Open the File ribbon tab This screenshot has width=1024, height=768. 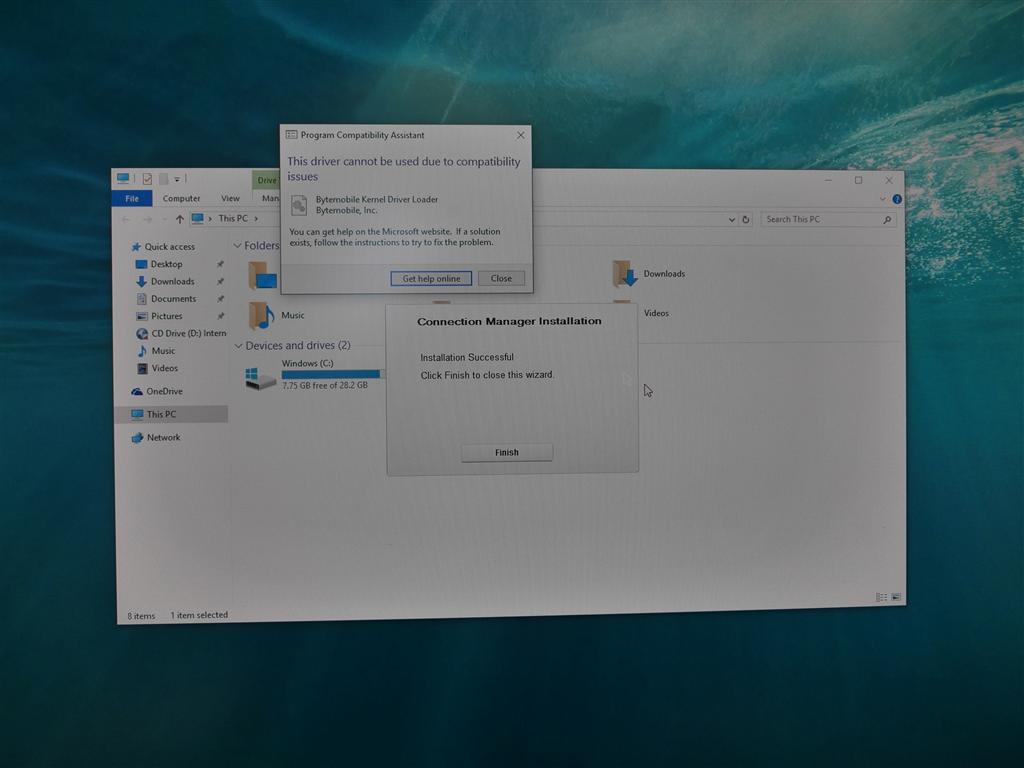click(132, 199)
